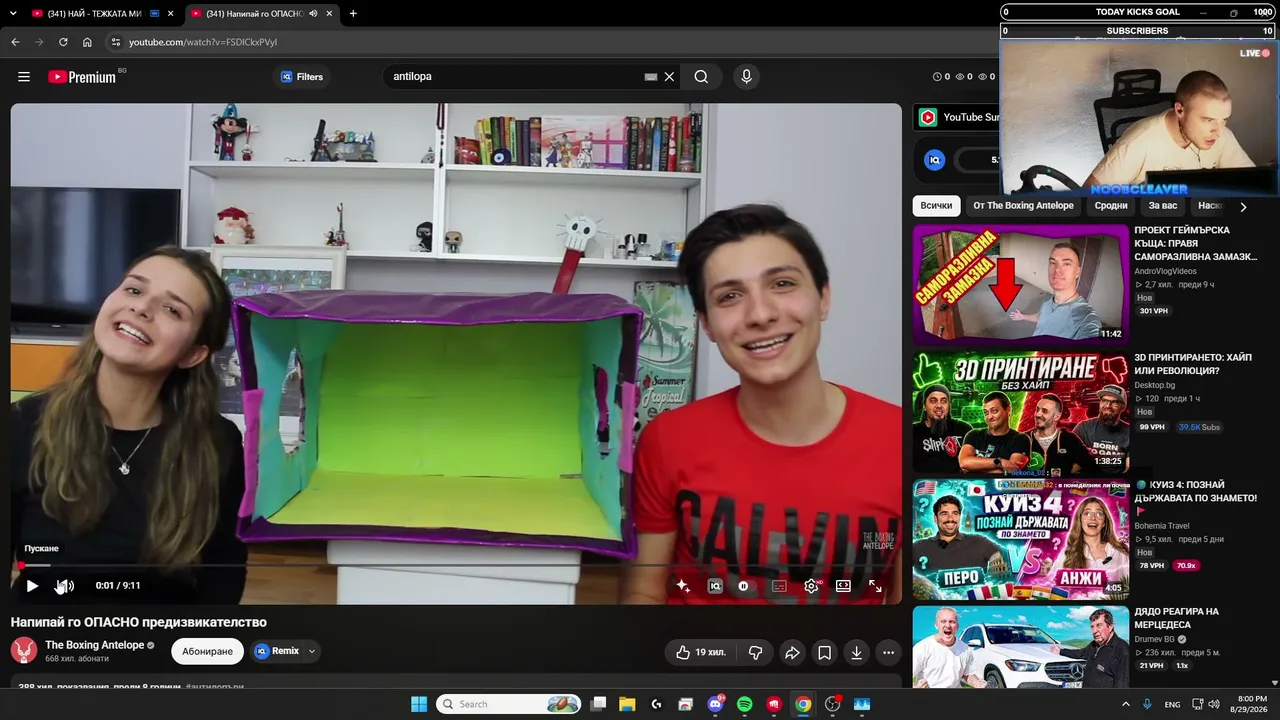Open the 3D ПРИНТИРАНЕ video thumbnail
The height and width of the screenshot is (720, 1280).
pyautogui.click(x=1020, y=412)
